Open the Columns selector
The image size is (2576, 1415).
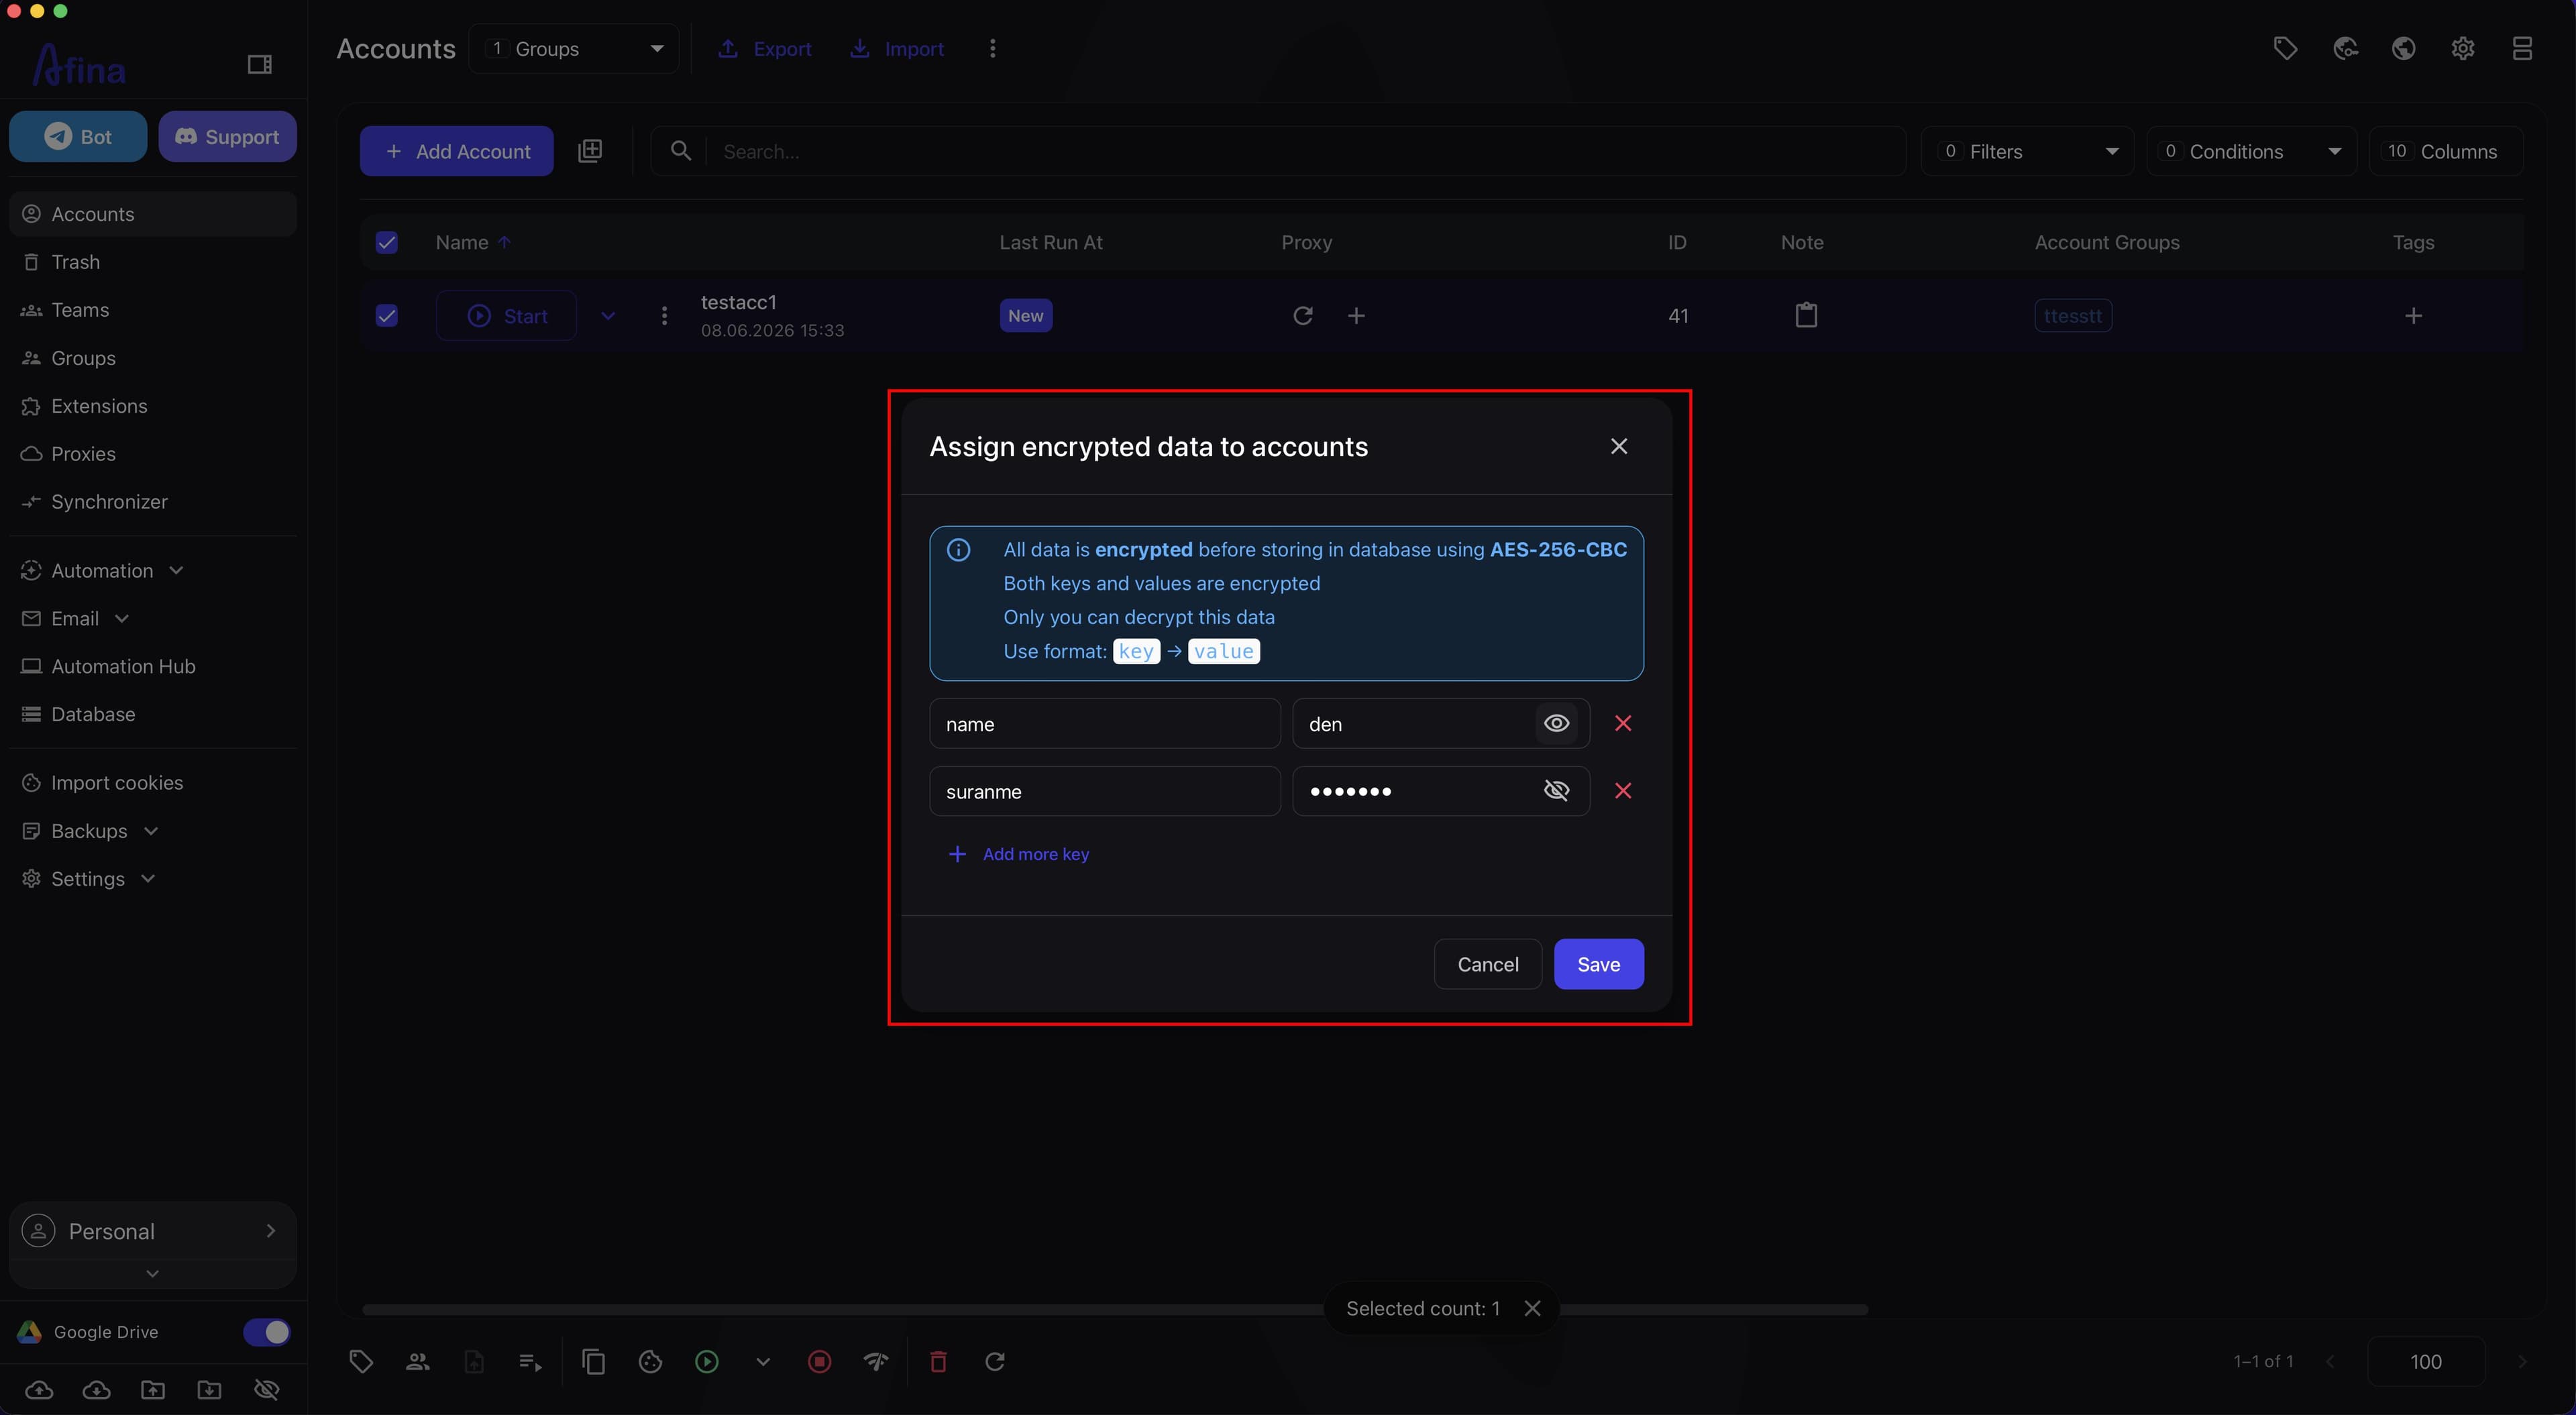tap(2445, 151)
